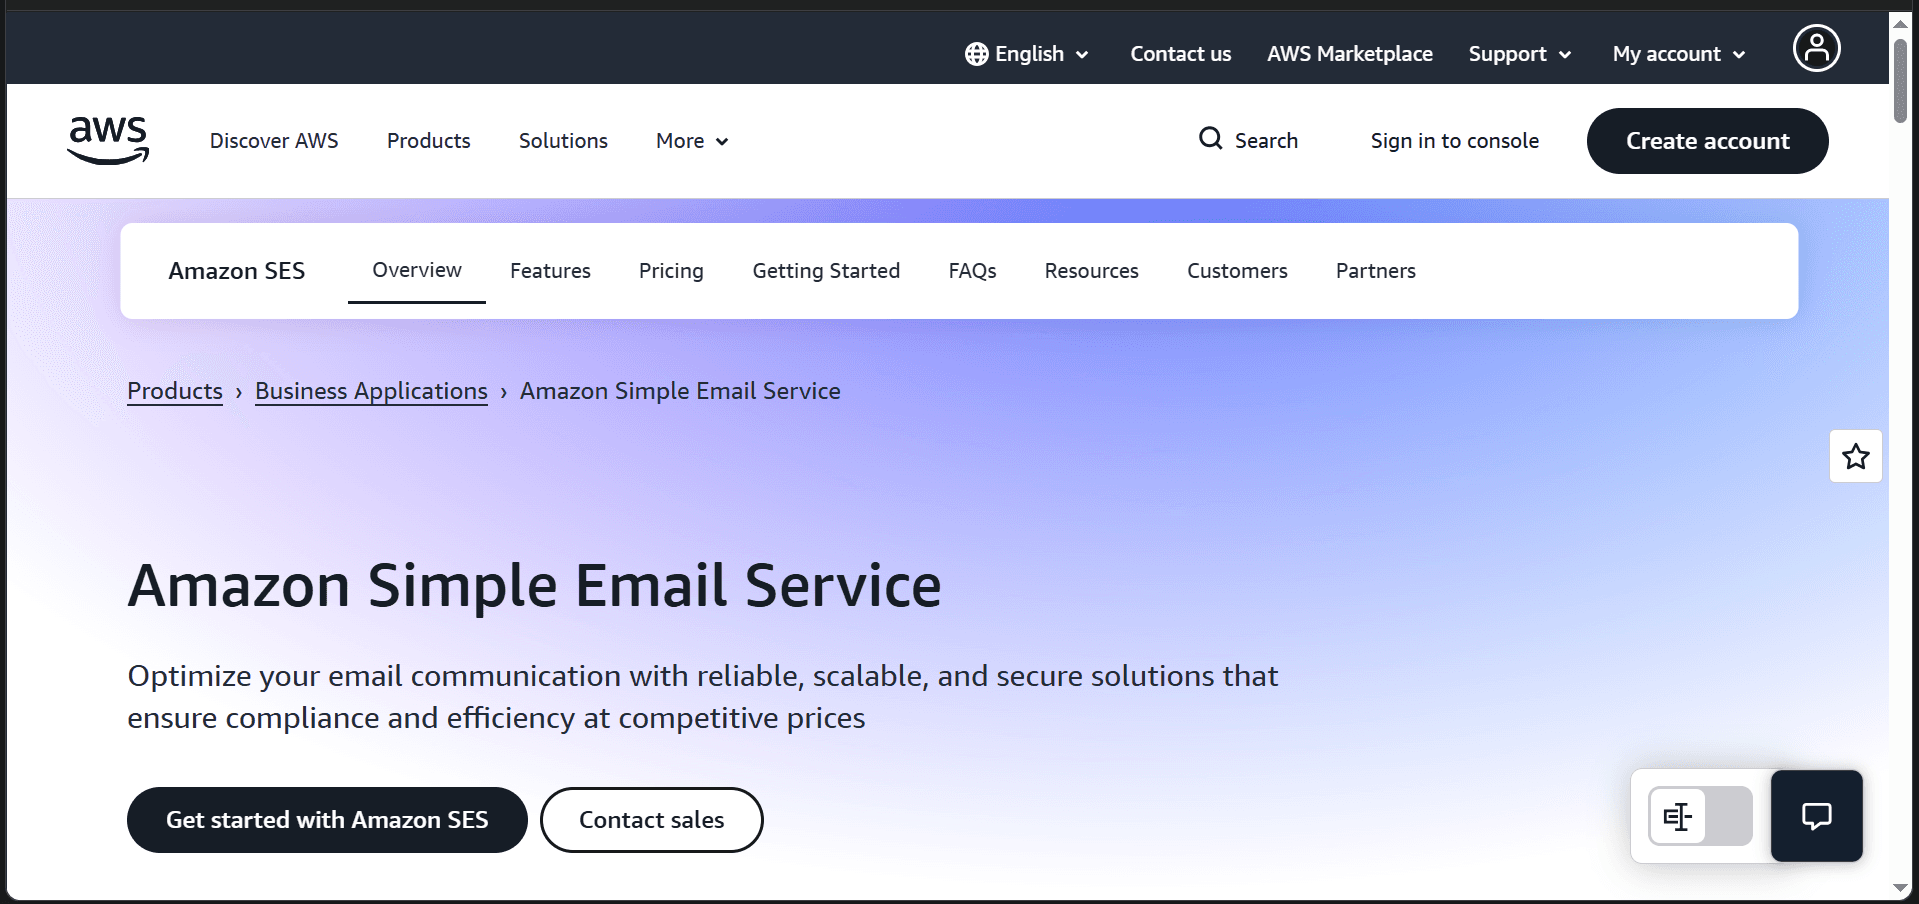Go to the Pricing tab
The height and width of the screenshot is (904, 1919).
[671, 271]
